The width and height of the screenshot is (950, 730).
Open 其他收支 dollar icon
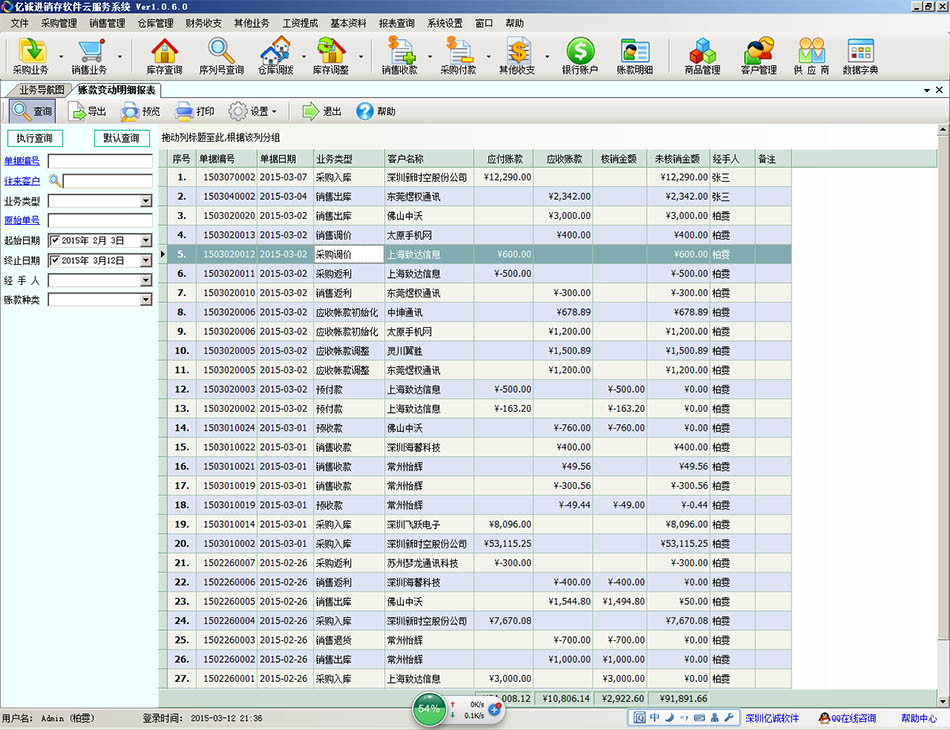517,56
